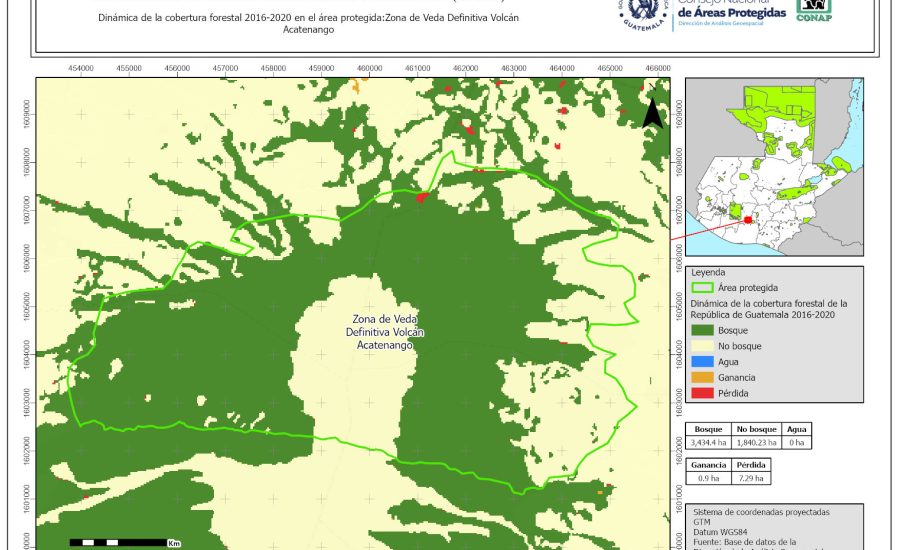Click the orange gain patch near the map's right edge
Image resolution: width=900 pixels, height=550 pixels.
[x=600, y=492]
